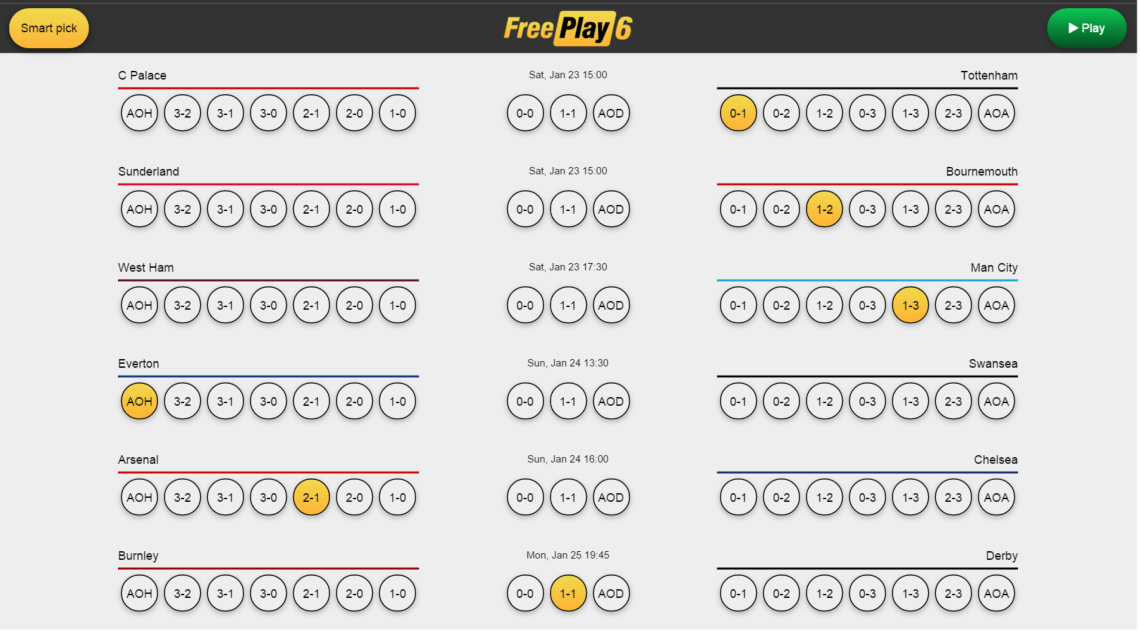Screen dimensions: 1140x631
Task: Pick 1-2 for Bournemouth
Action: 824,209
